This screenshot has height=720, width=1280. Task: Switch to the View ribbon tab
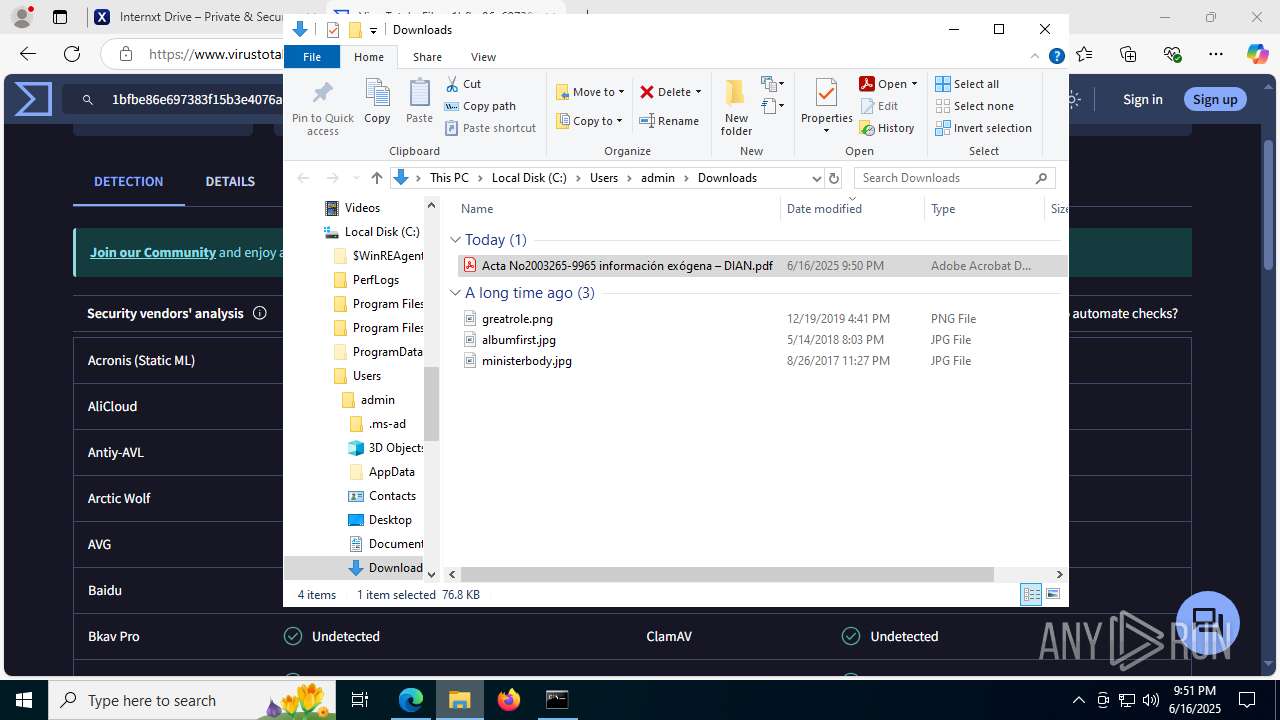[483, 57]
